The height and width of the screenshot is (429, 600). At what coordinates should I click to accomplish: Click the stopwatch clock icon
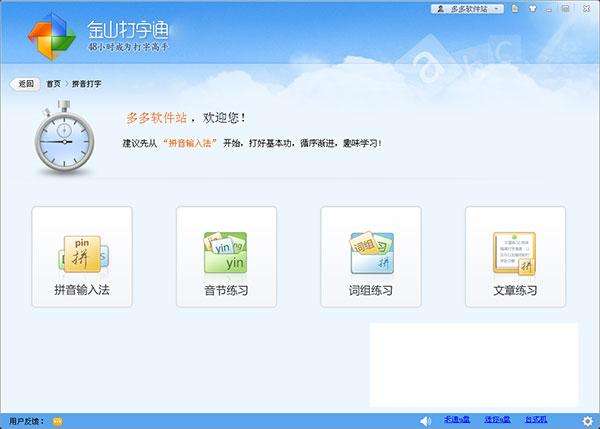coord(64,138)
